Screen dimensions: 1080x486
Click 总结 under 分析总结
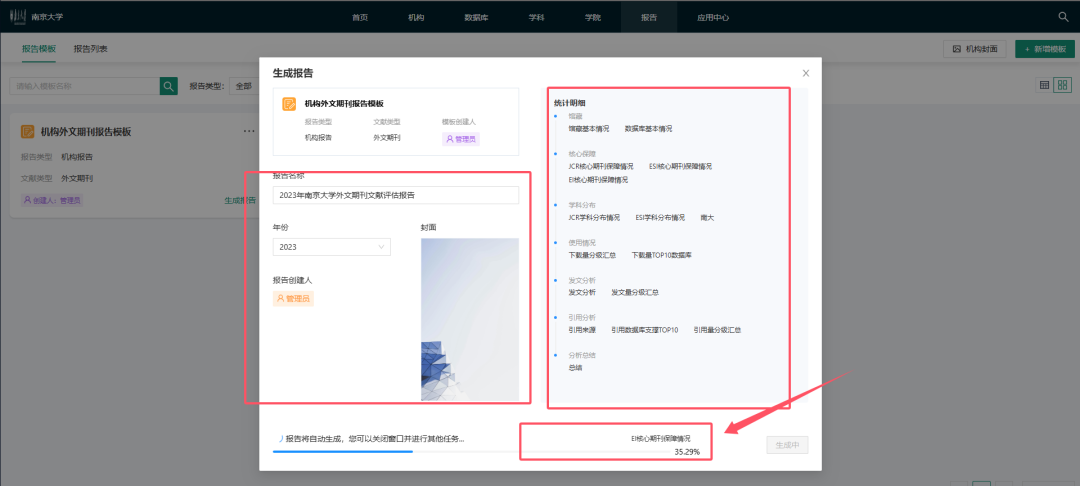(575, 368)
